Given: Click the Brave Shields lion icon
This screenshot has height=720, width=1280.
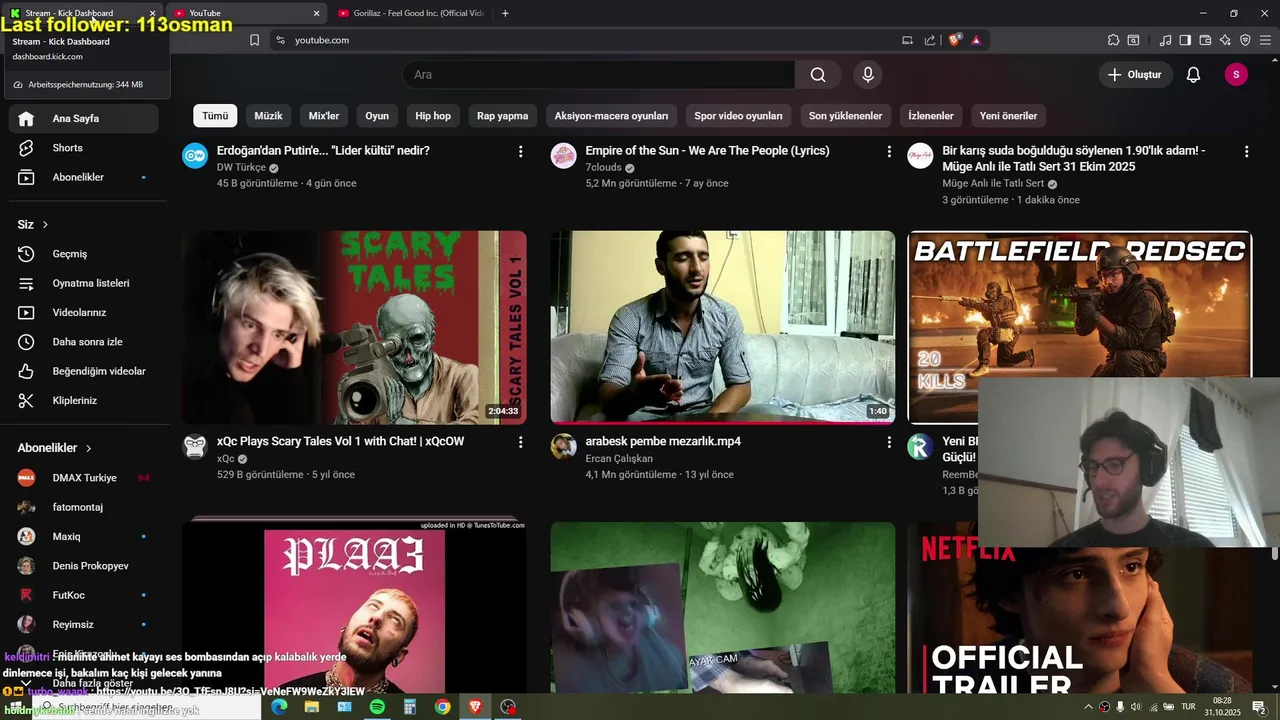Looking at the screenshot, I should pyautogui.click(x=955, y=40).
